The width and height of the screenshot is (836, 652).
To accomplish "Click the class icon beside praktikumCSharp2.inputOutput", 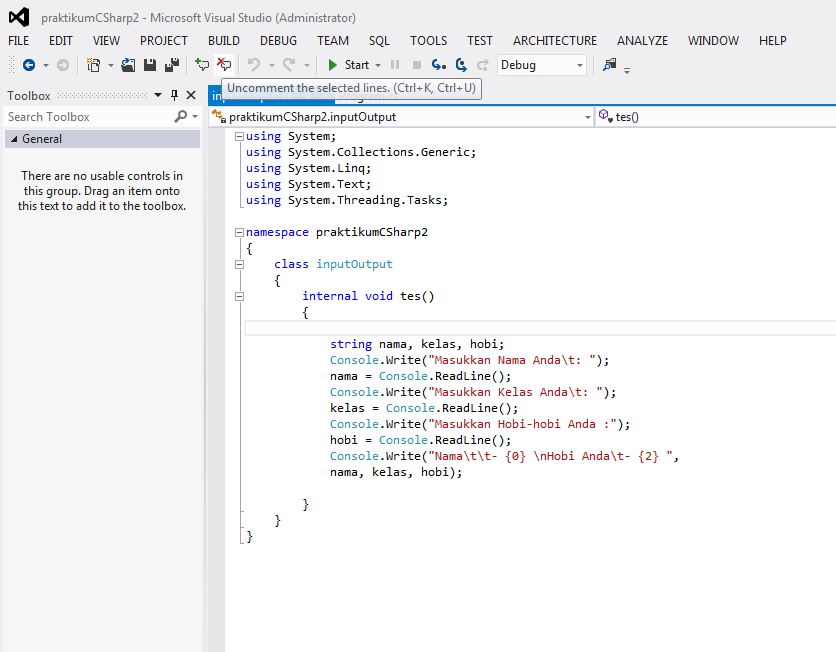I will [x=219, y=116].
